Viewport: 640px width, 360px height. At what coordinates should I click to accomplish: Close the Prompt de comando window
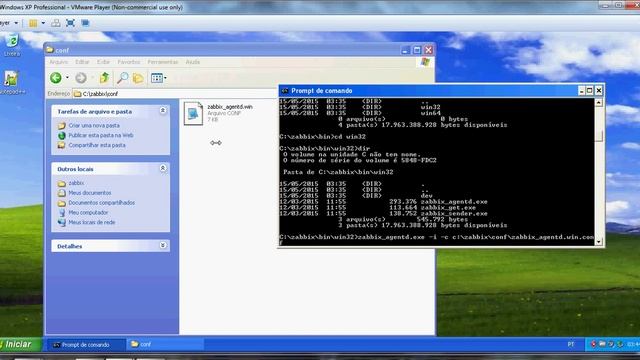pos(599,91)
